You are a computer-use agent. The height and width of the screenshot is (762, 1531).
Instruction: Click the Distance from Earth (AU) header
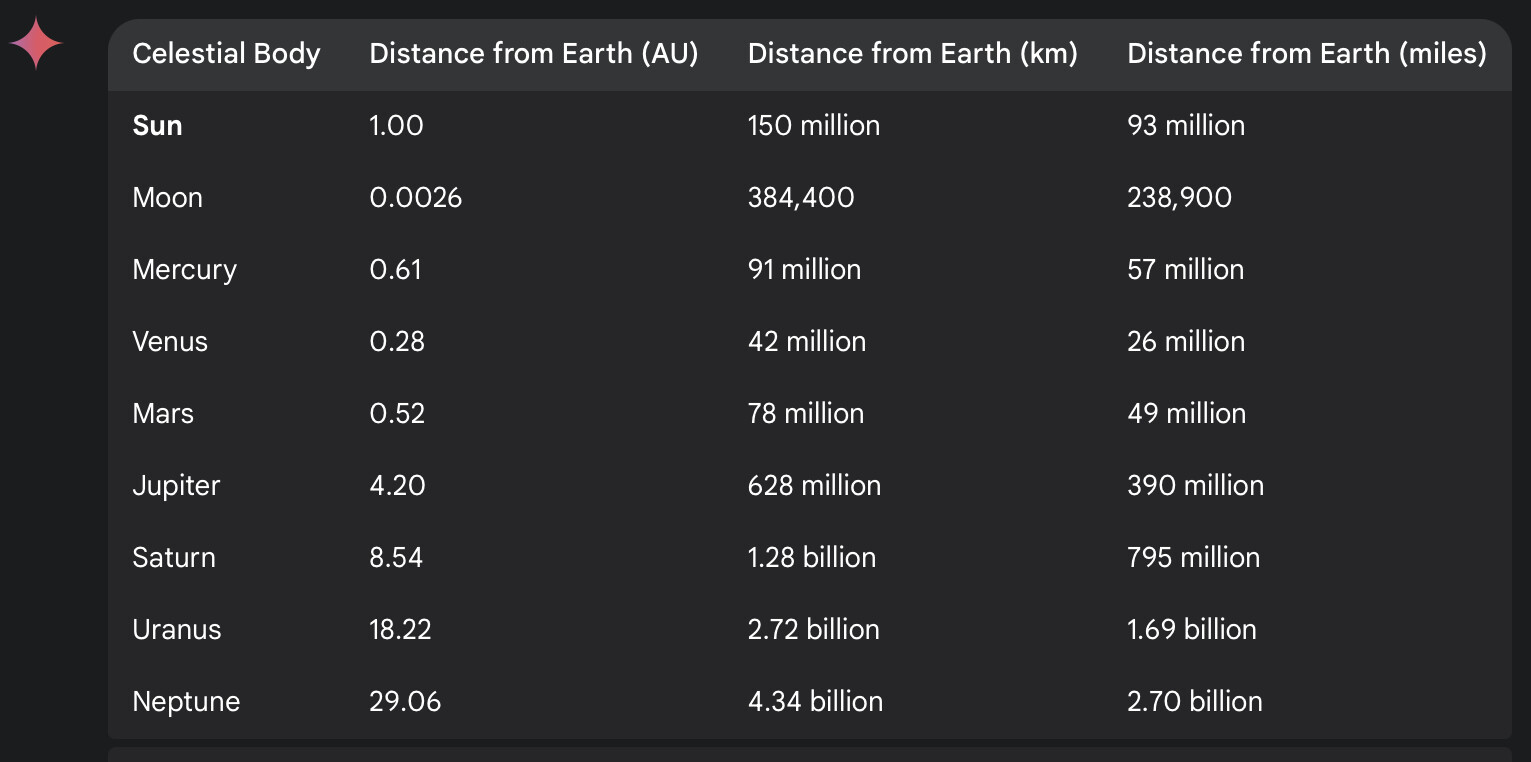click(x=533, y=53)
